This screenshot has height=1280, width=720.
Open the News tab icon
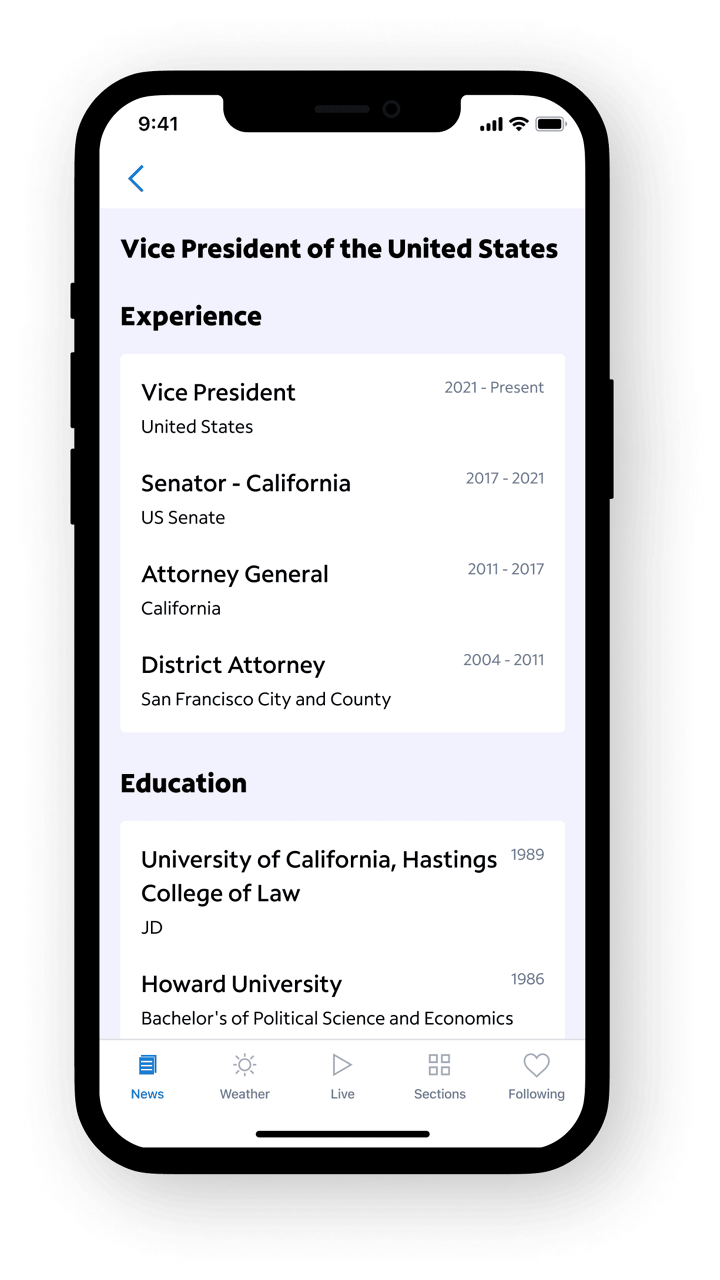click(147, 1065)
